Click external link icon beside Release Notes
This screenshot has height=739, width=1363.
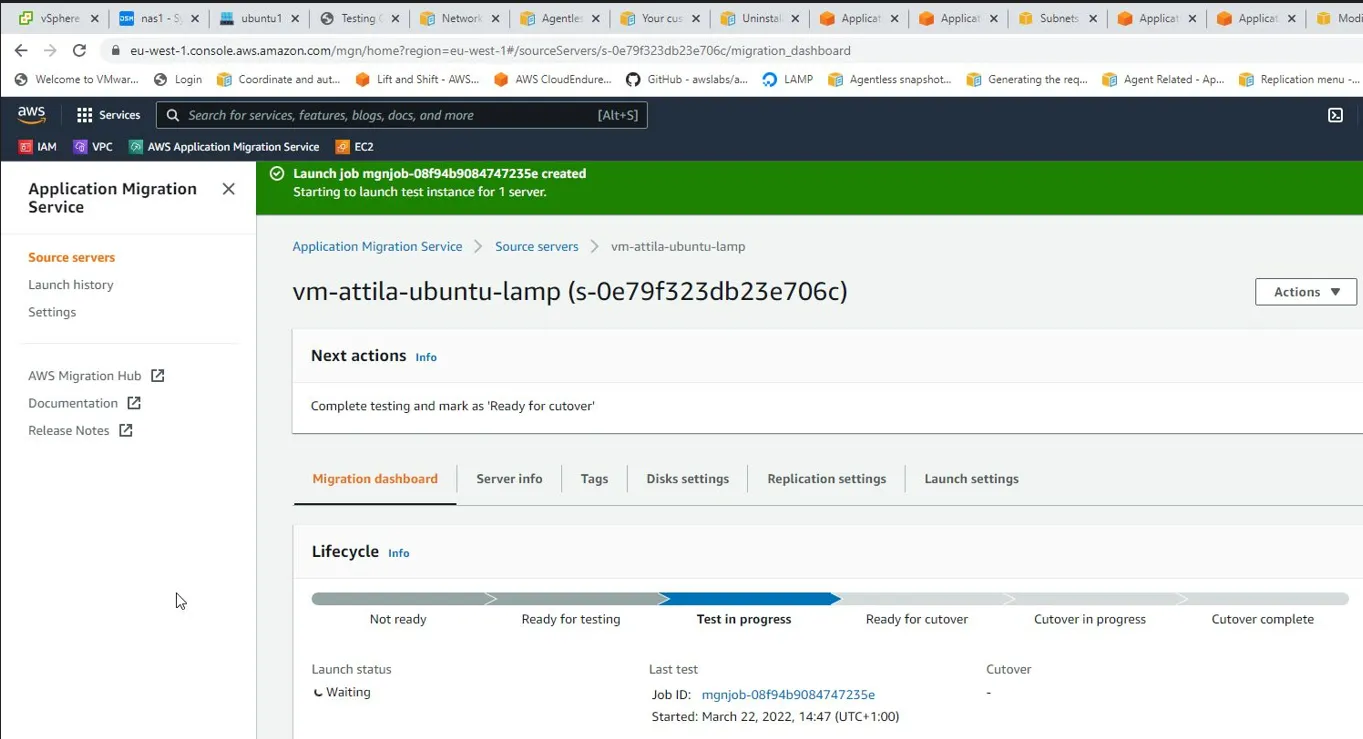pos(125,430)
